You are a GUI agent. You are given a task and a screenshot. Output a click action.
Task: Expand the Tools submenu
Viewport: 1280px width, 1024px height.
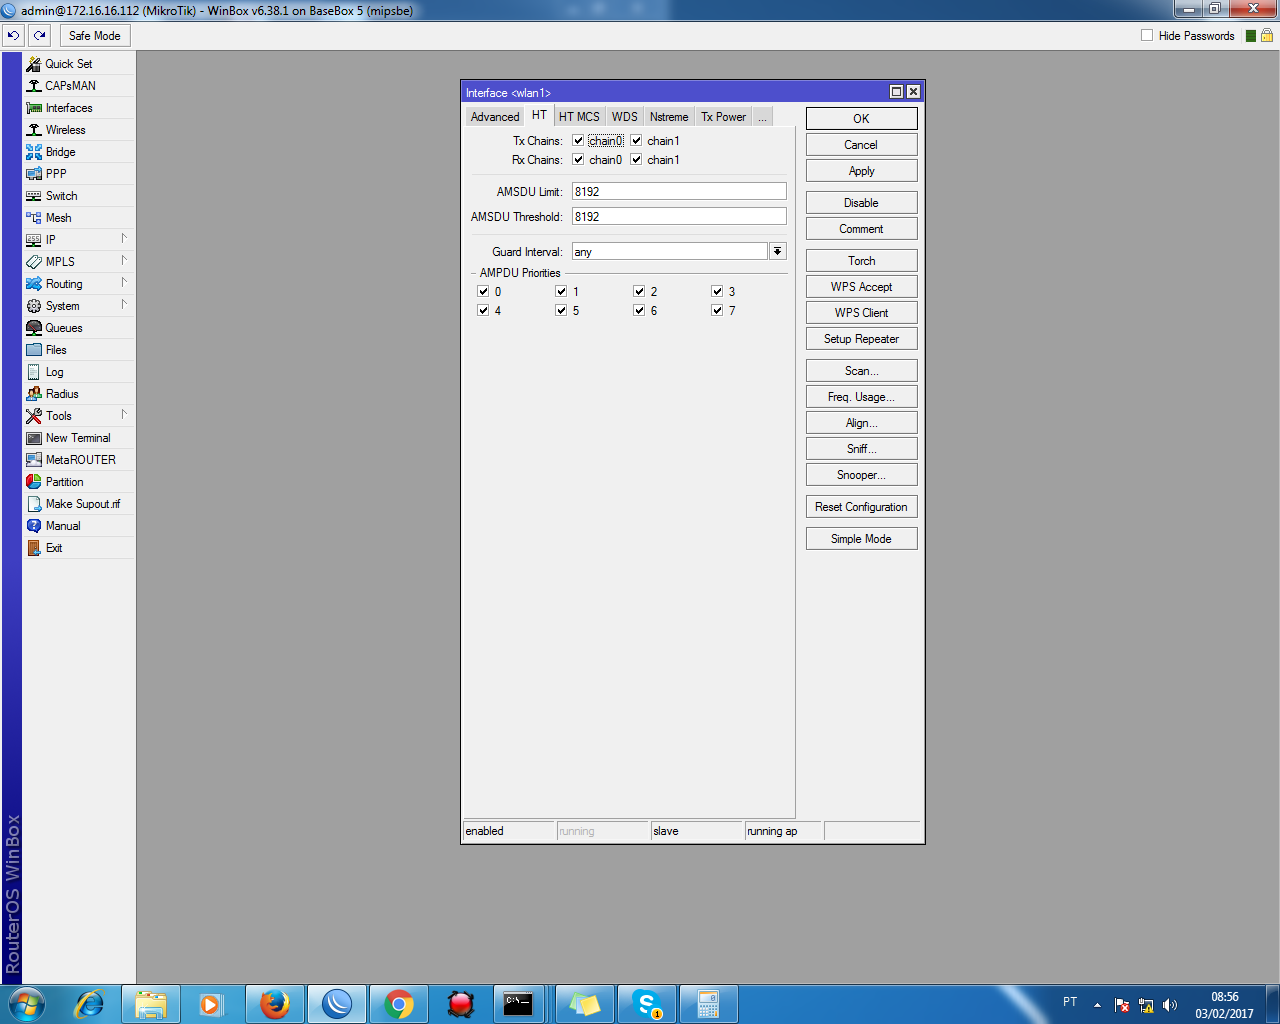click(124, 415)
